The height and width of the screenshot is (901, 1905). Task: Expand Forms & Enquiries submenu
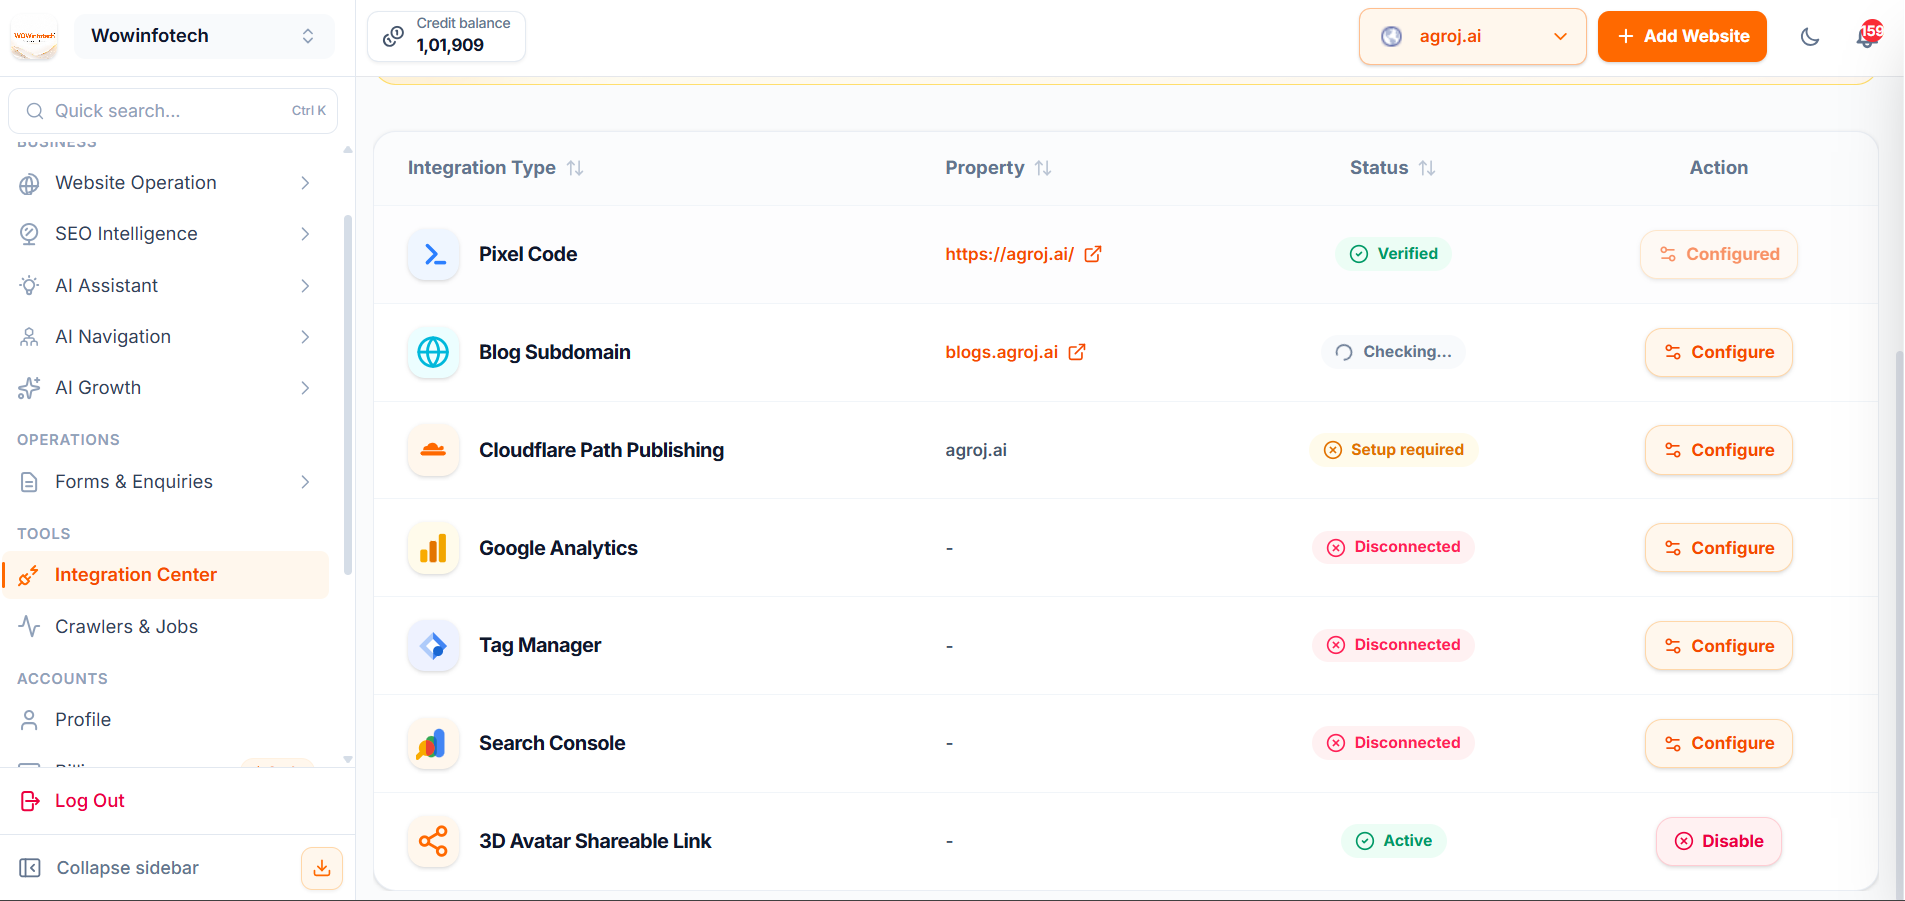(166, 482)
